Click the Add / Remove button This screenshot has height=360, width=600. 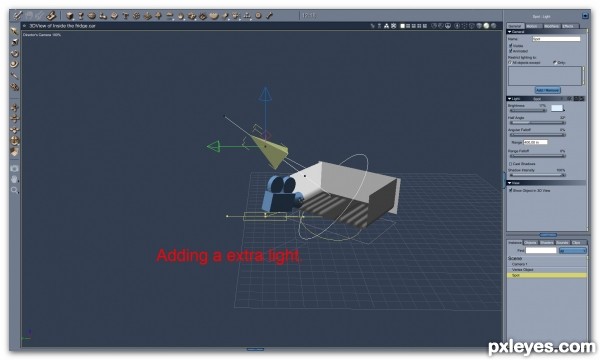(548, 90)
